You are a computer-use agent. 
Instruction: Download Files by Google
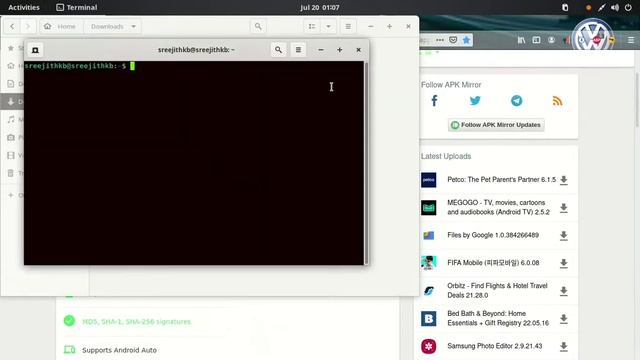coord(564,236)
